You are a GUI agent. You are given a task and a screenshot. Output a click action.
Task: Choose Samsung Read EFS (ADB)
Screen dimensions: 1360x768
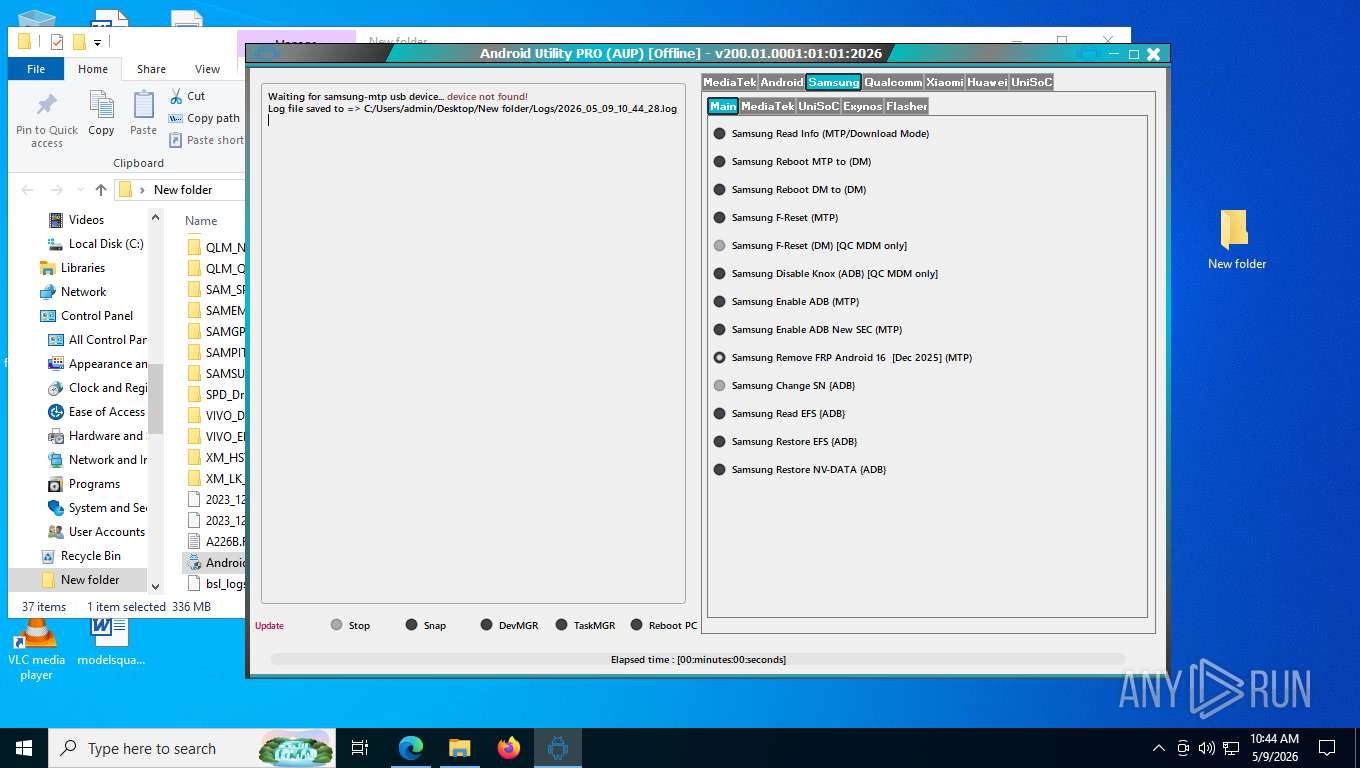[x=779, y=413]
